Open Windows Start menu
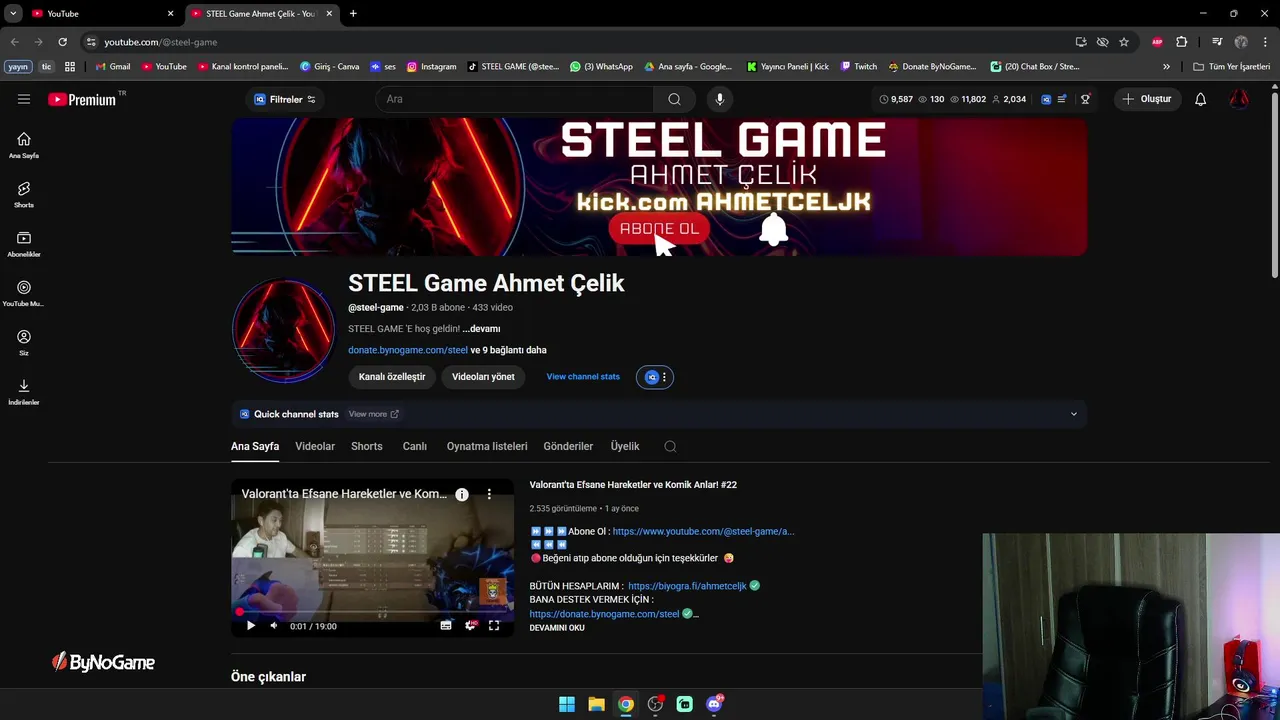This screenshot has width=1280, height=720. coord(567,704)
